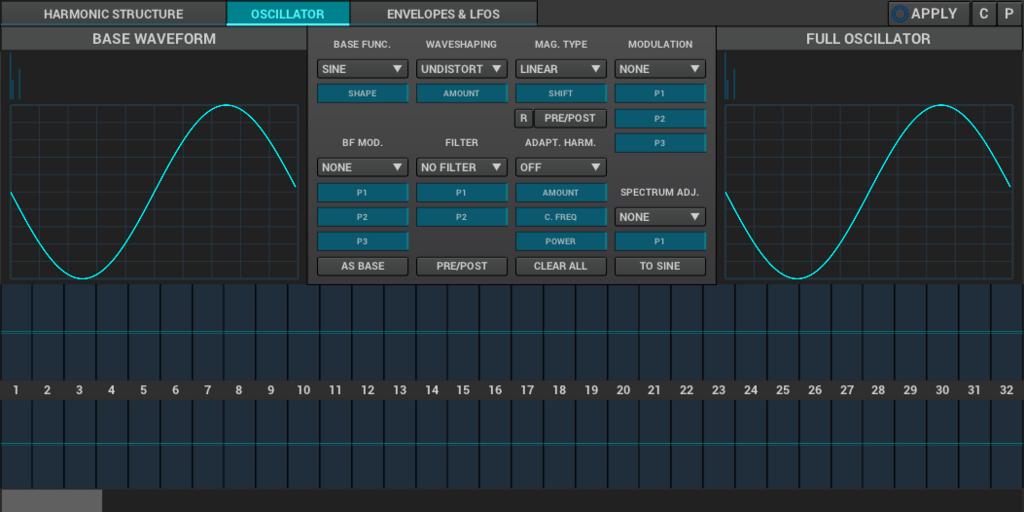
Task: Toggle PRE/POST next to the R button
Action: pos(570,118)
